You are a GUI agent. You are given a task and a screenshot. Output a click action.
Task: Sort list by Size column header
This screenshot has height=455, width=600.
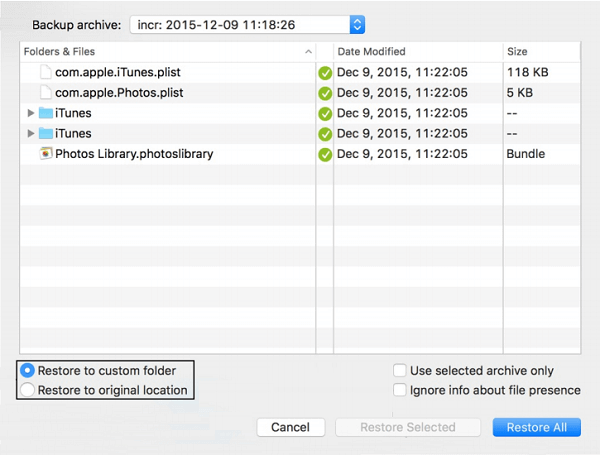click(540, 51)
